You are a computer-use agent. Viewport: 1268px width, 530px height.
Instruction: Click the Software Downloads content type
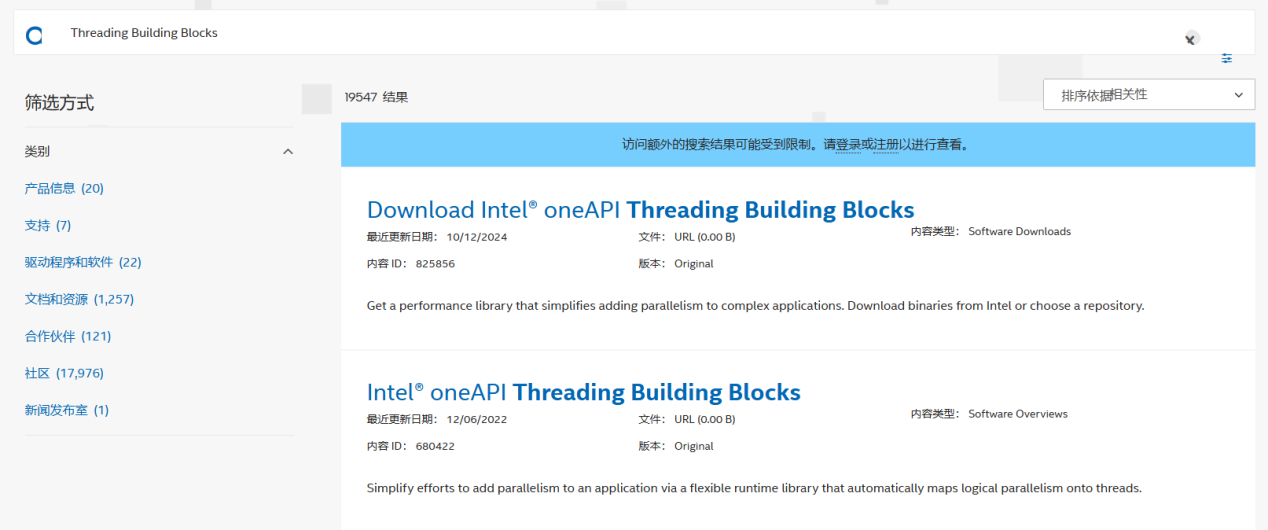tap(1019, 231)
